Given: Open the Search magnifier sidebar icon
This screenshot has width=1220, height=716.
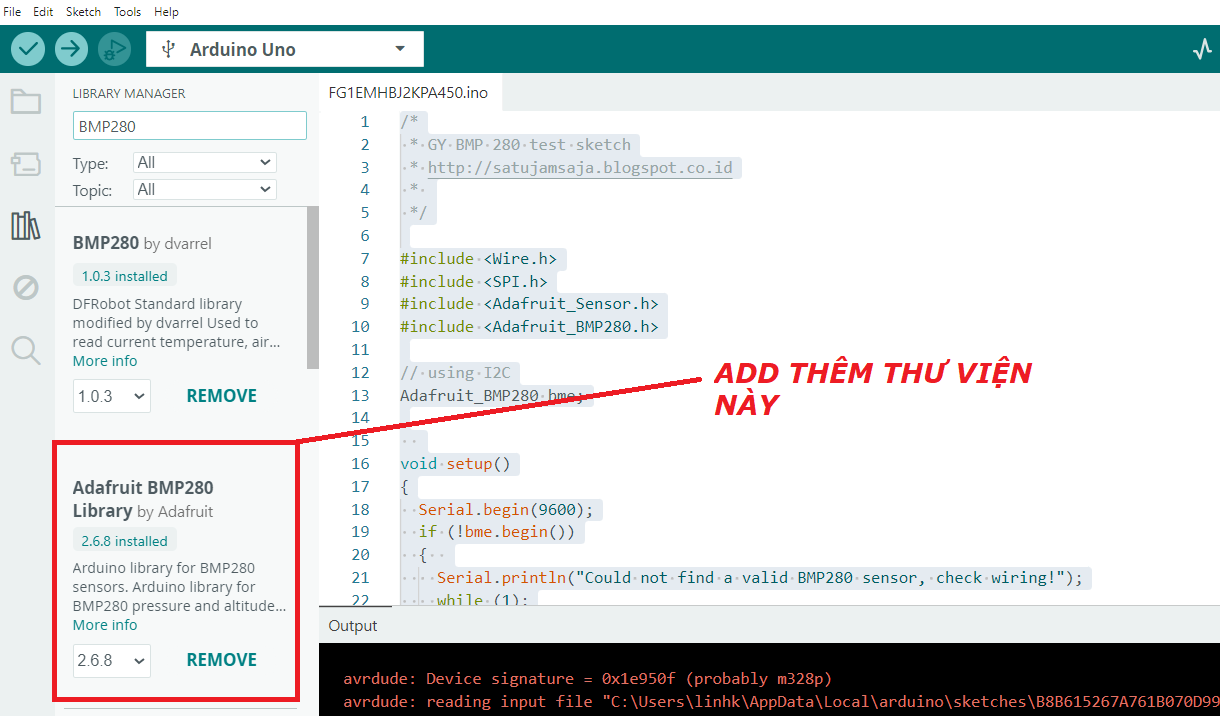Looking at the screenshot, I should point(25,350).
